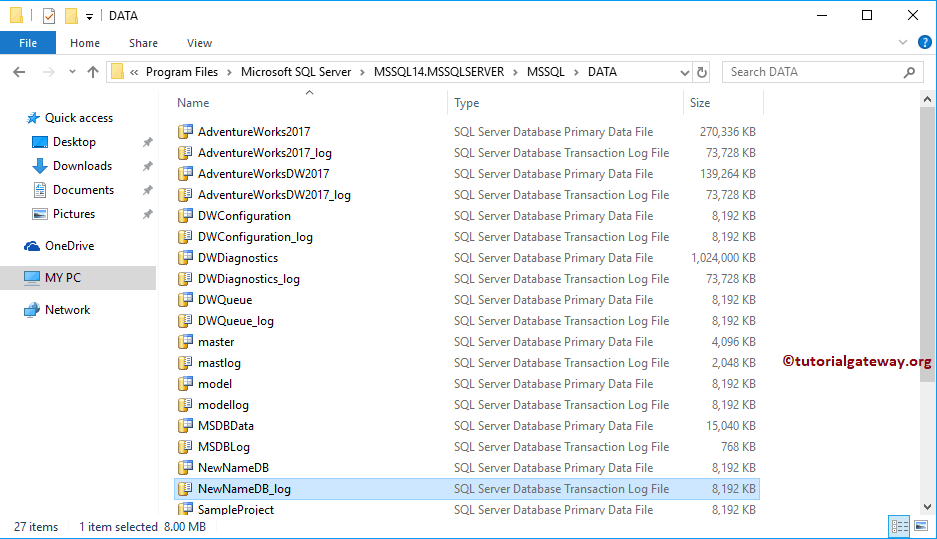The image size is (937, 539).
Task: Click the Help question mark icon
Action: click(x=924, y=42)
